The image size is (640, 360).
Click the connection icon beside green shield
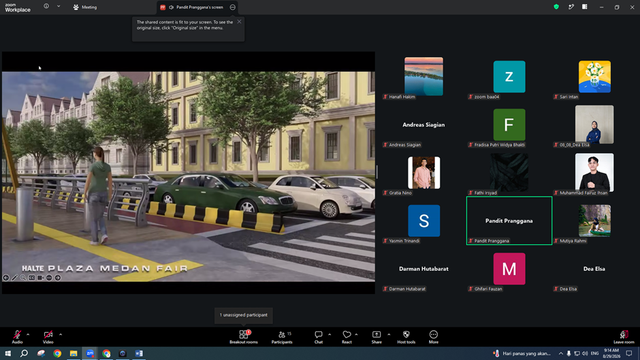[571, 7]
